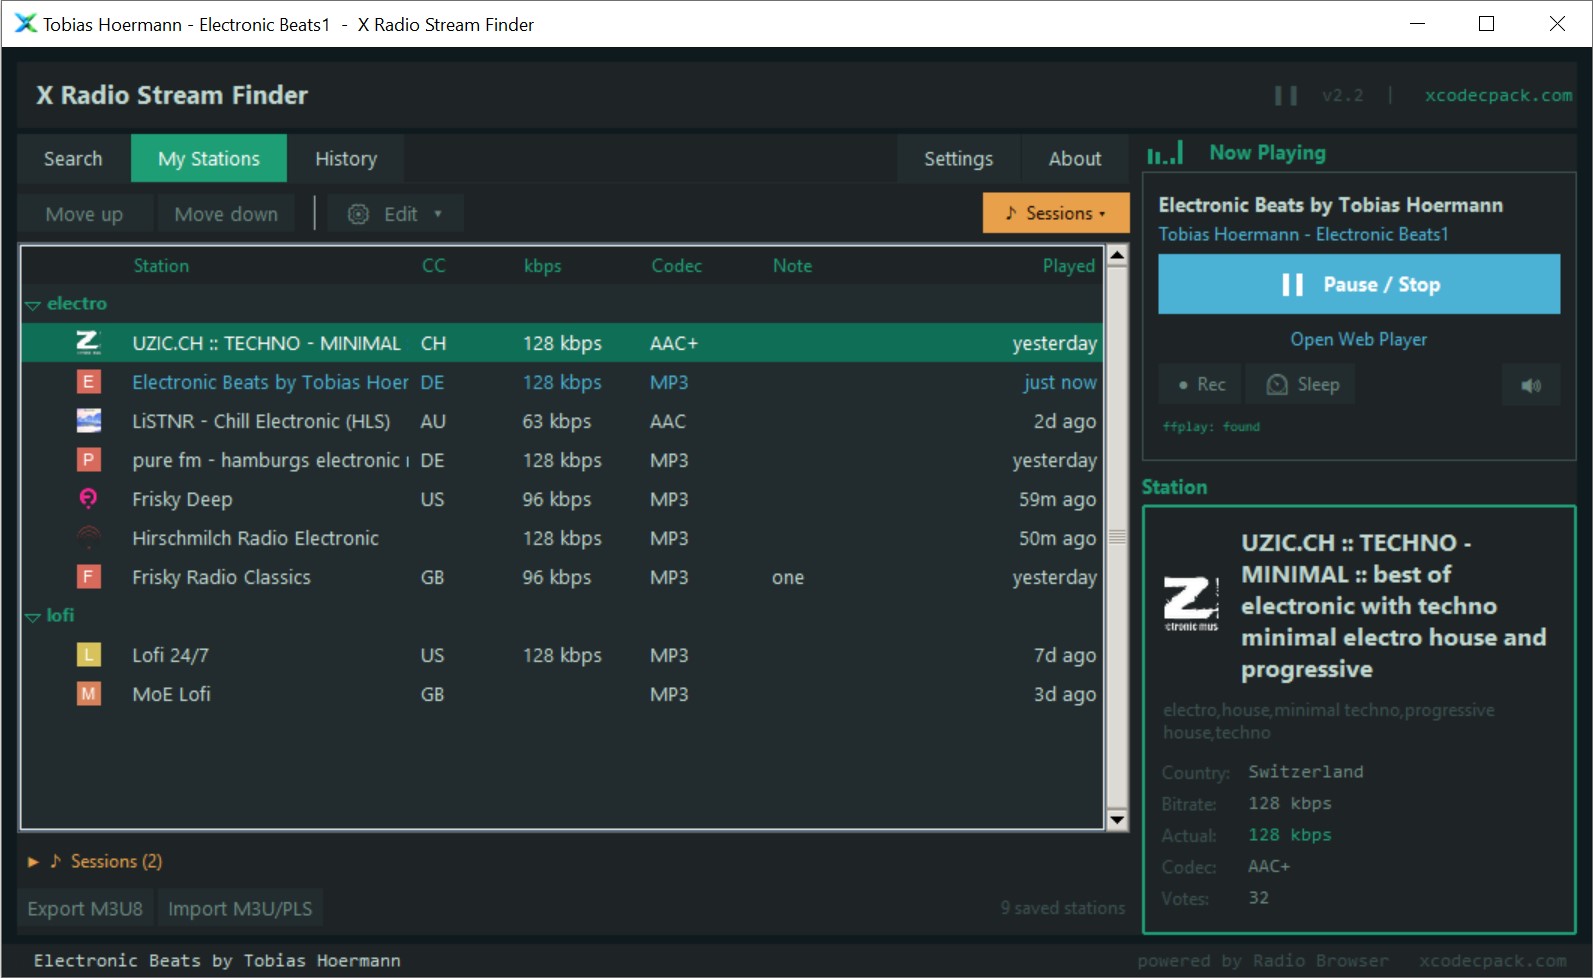Open the History tab
1593x978 pixels.
(346, 159)
